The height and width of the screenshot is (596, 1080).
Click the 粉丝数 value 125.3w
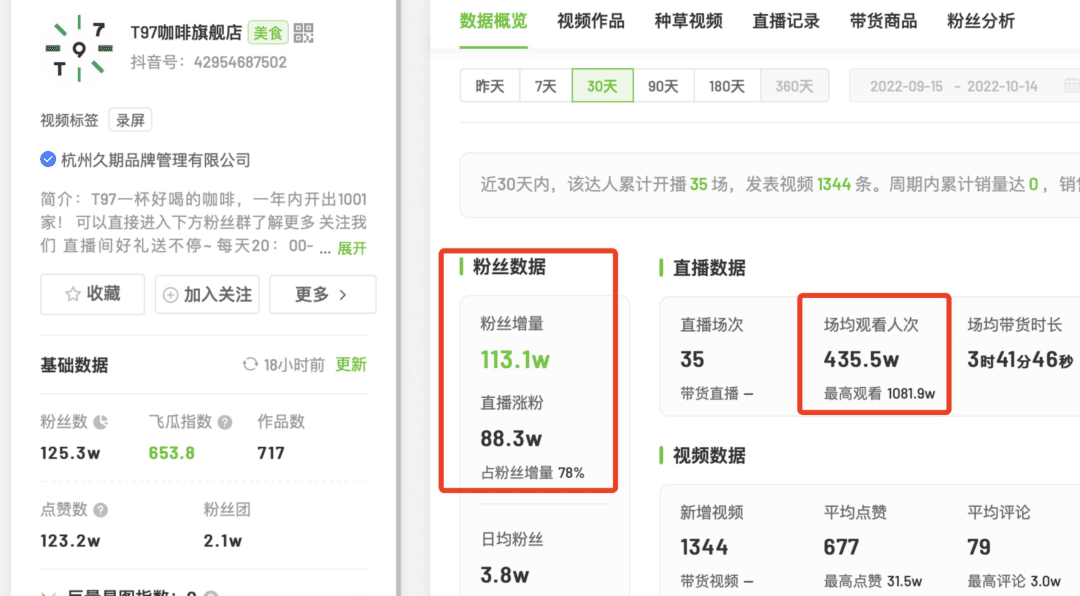point(70,453)
